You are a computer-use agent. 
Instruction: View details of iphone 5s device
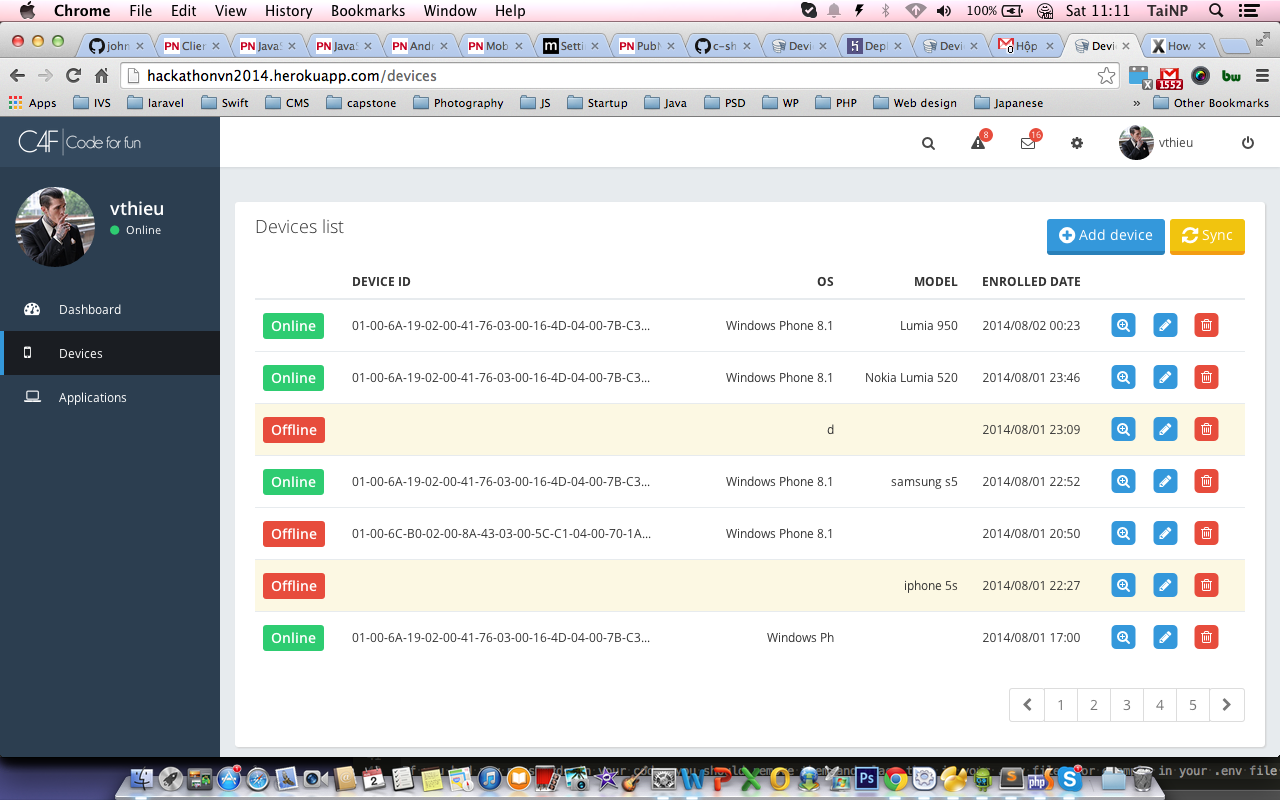tap(1124, 585)
